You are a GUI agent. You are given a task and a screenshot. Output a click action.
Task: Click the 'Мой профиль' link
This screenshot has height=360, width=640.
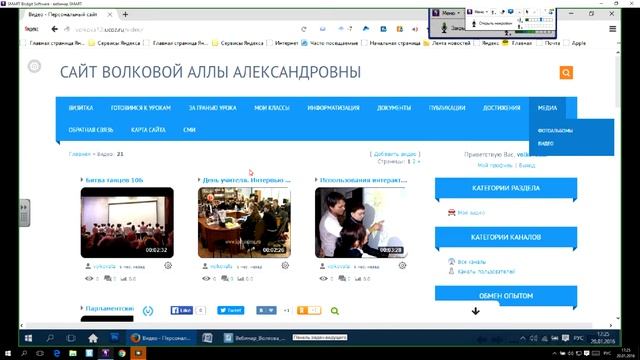click(x=495, y=165)
